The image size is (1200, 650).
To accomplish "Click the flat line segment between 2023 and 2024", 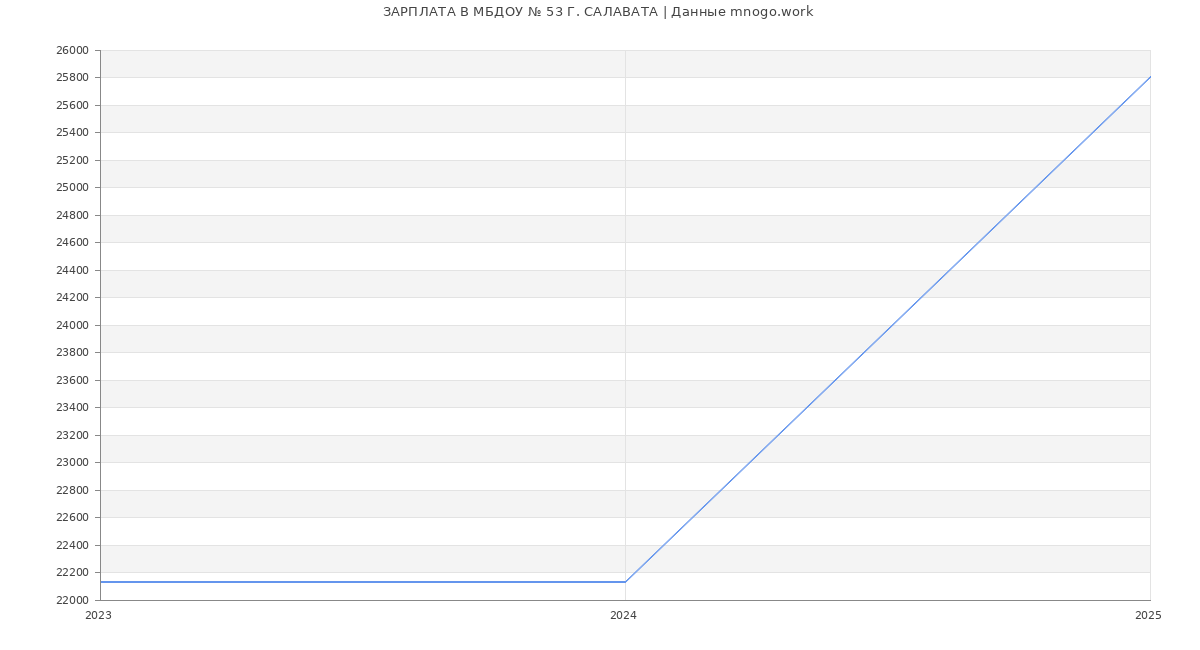I will click(362, 582).
